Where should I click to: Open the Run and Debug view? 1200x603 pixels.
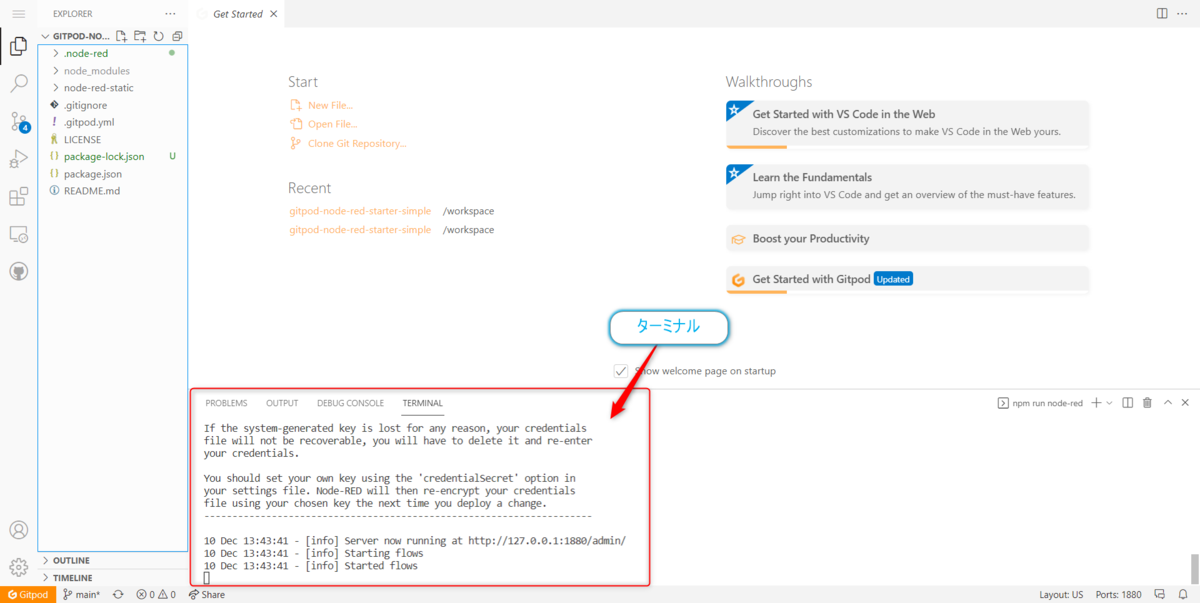(18, 159)
